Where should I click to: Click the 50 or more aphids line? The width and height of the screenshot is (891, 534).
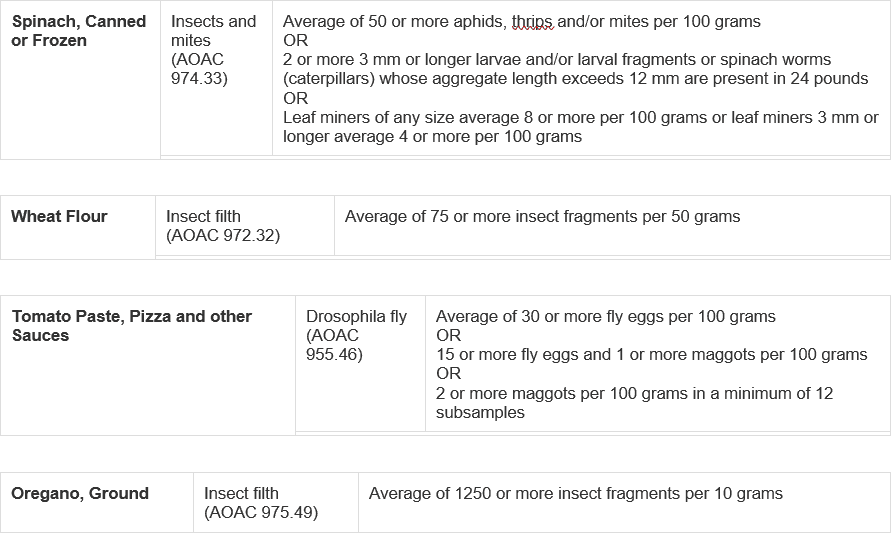click(522, 22)
